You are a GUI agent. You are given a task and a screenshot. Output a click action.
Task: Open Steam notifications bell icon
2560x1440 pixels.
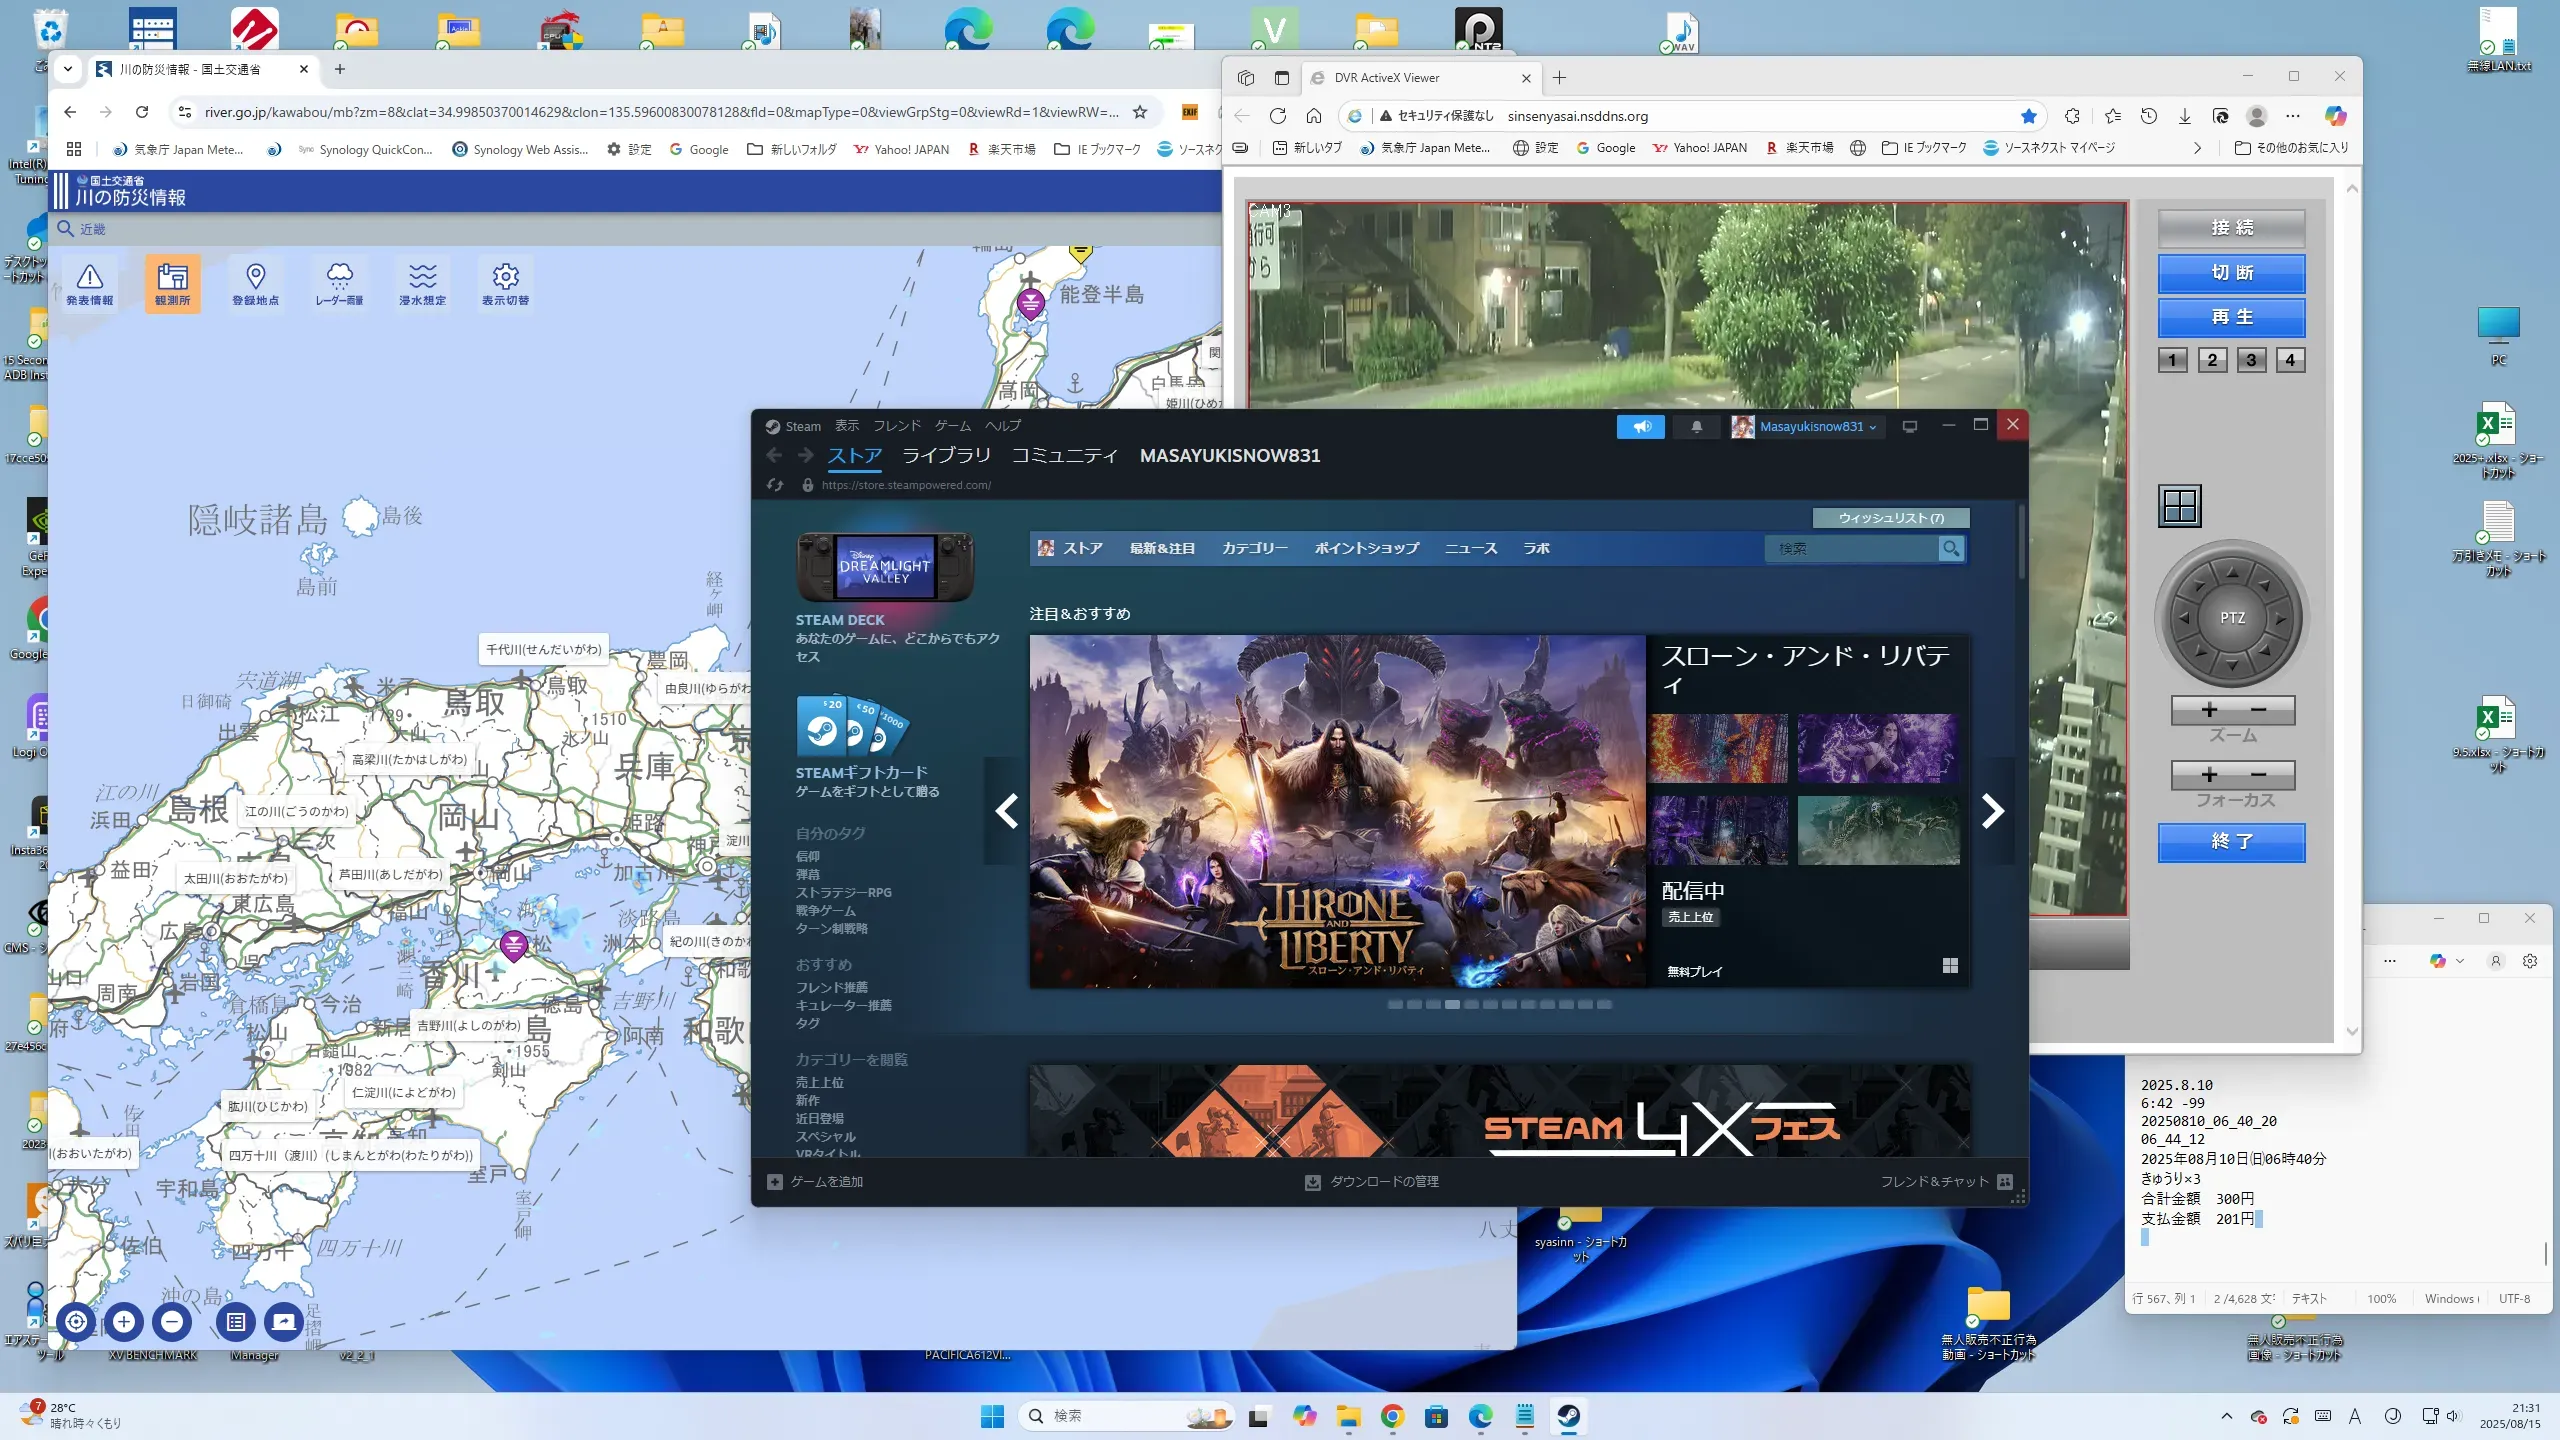[x=1696, y=427]
